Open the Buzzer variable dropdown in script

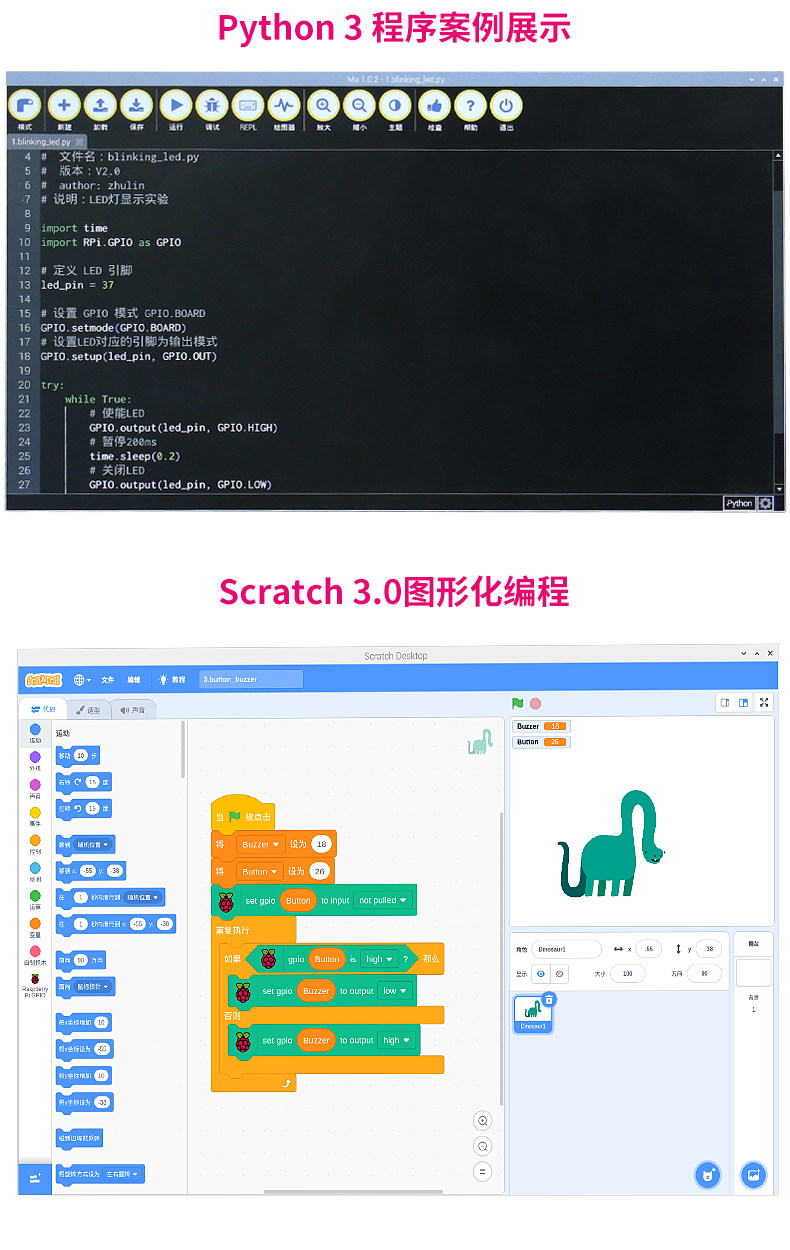[x=260, y=844]
